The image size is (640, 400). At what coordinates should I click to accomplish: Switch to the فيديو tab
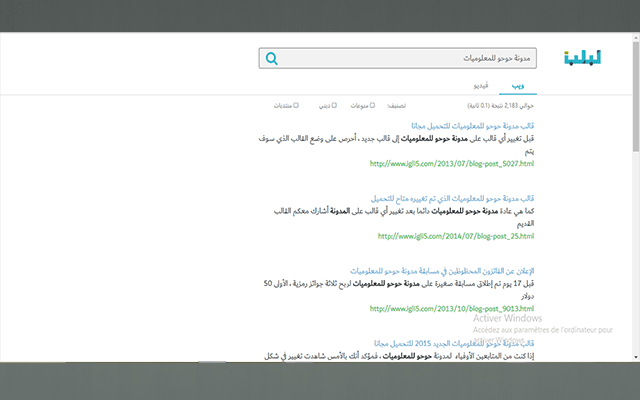click(481, 87)
